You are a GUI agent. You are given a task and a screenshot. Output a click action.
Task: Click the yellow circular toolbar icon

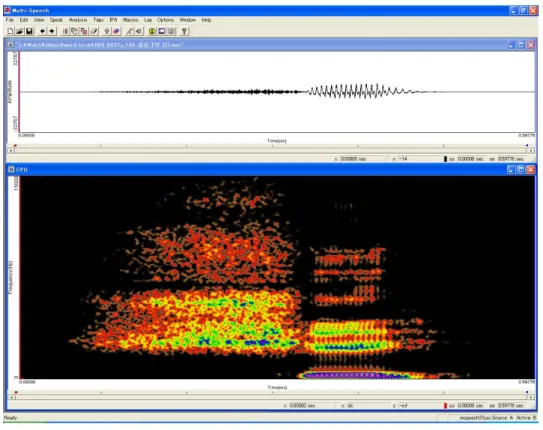152,31
